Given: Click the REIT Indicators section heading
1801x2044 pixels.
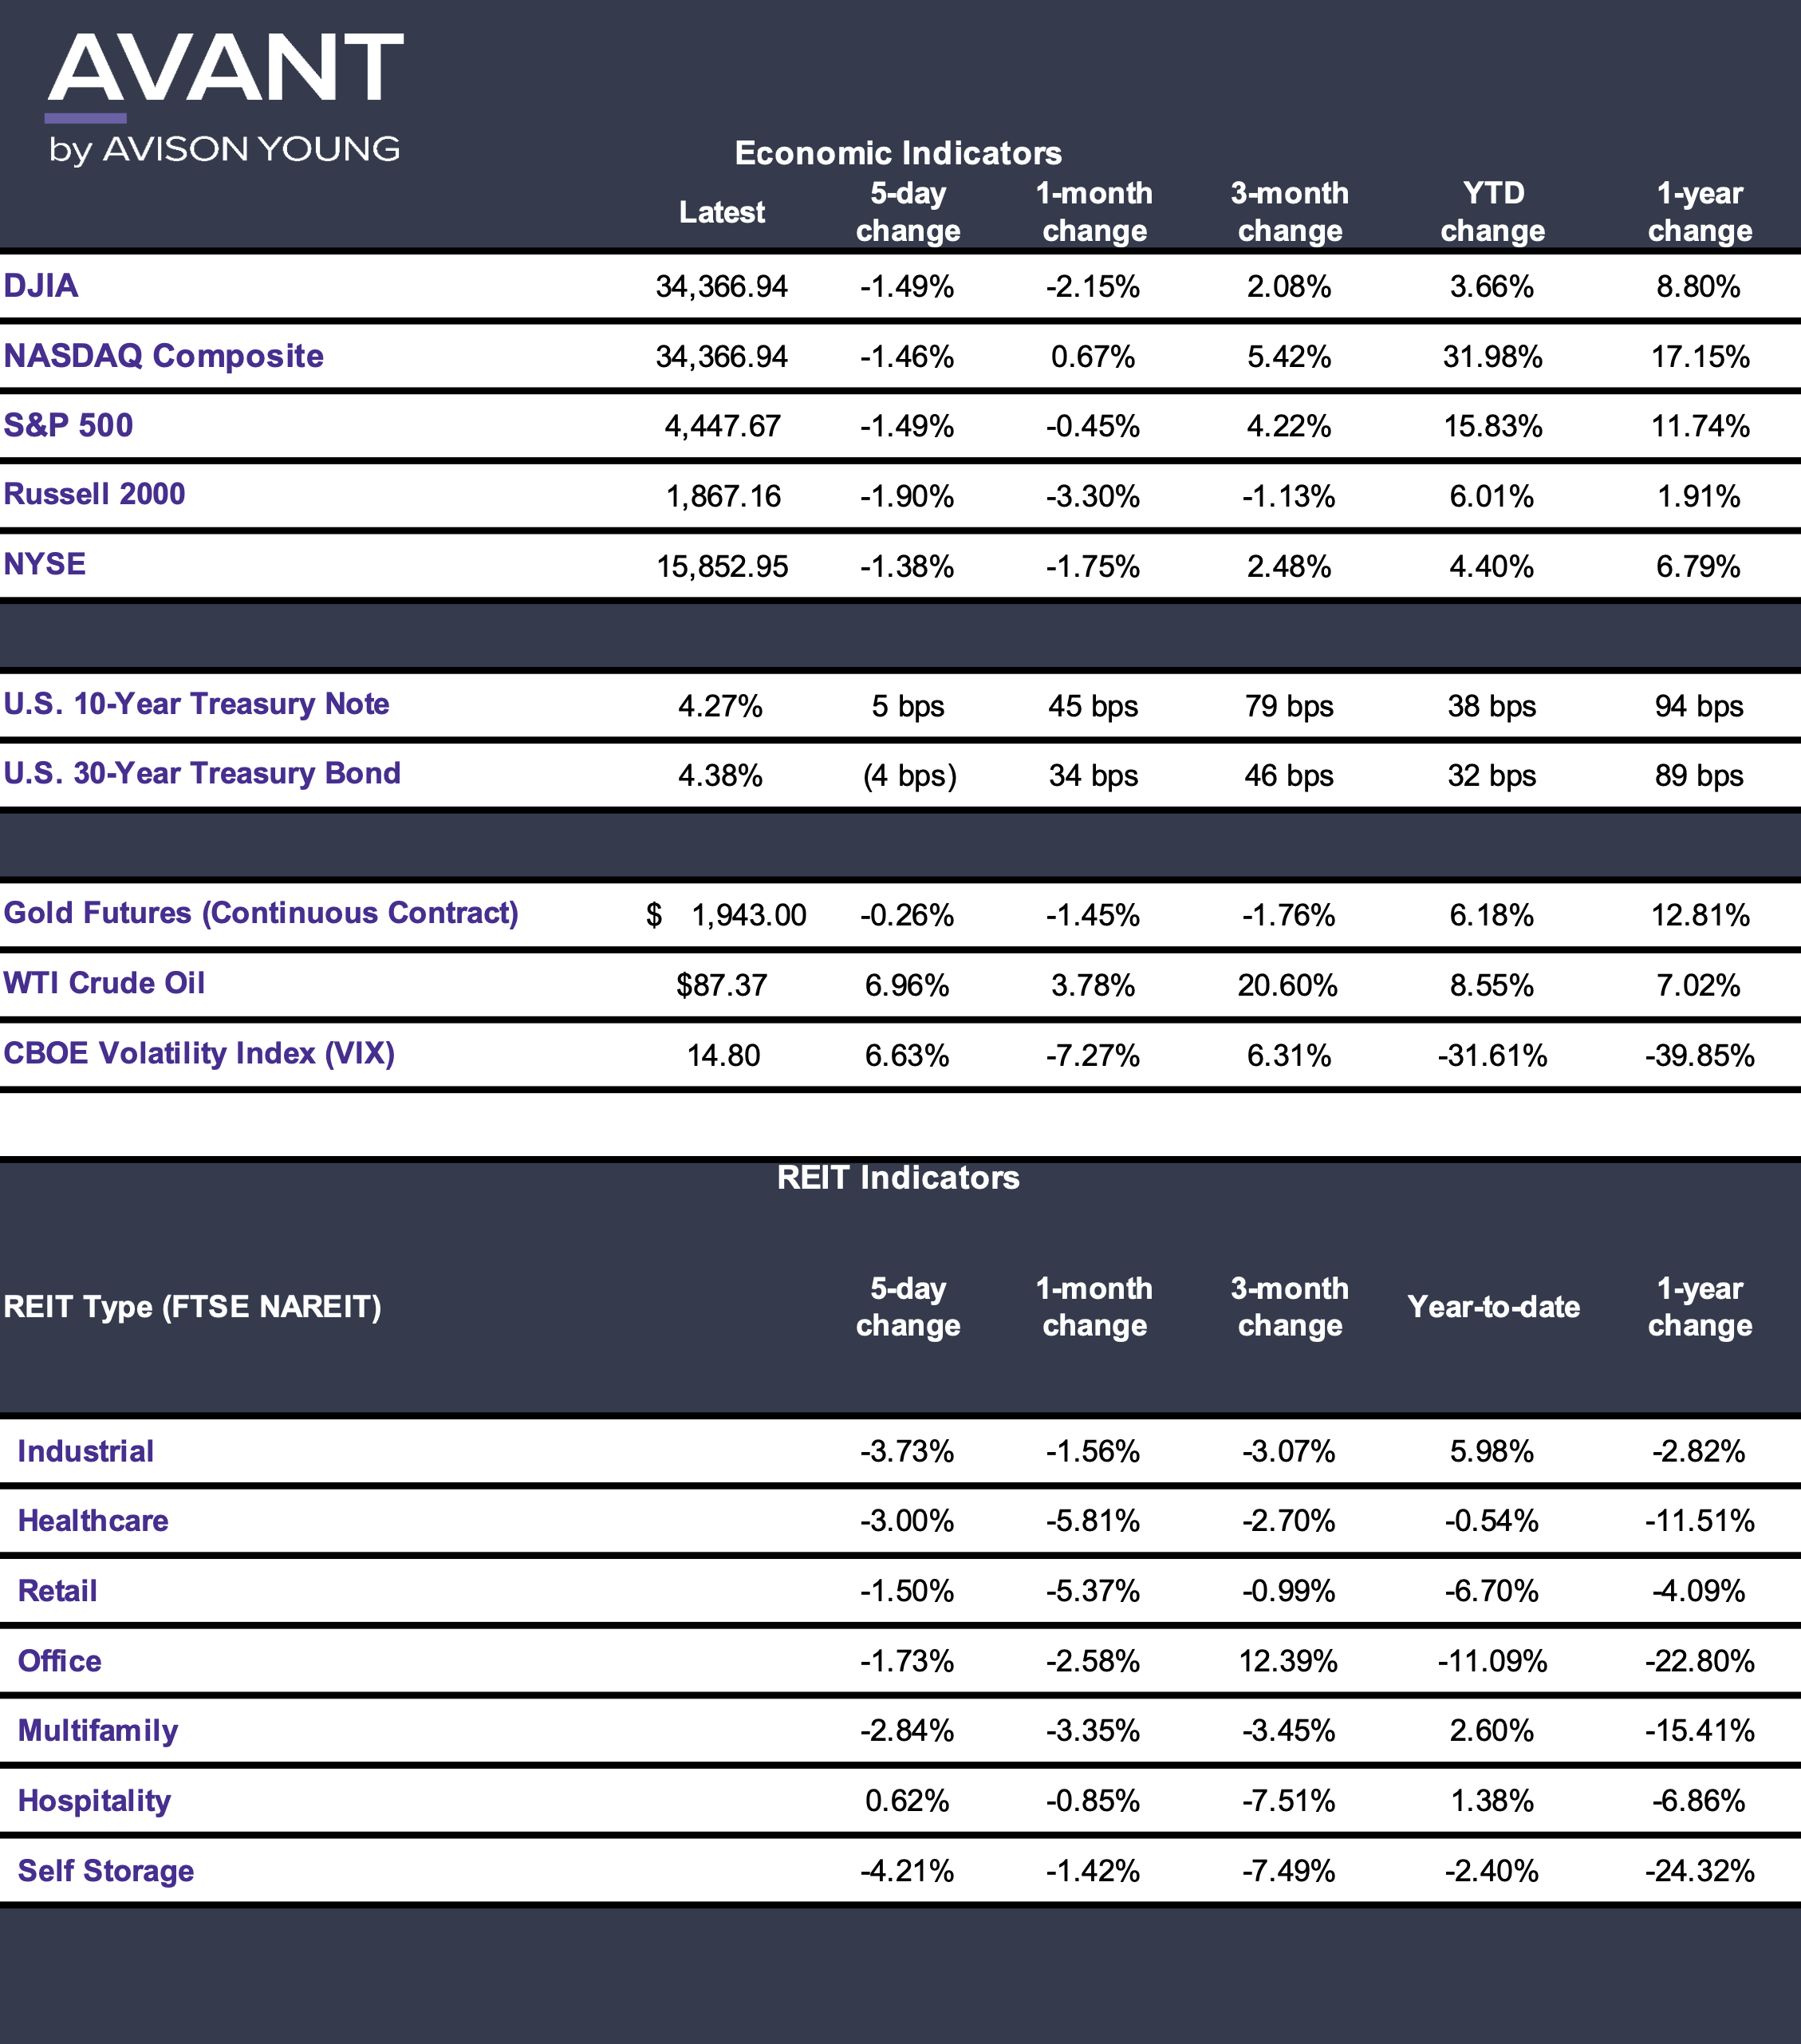Looking at the screenshot, I should pyautogui.click(x=898, y=1177).
